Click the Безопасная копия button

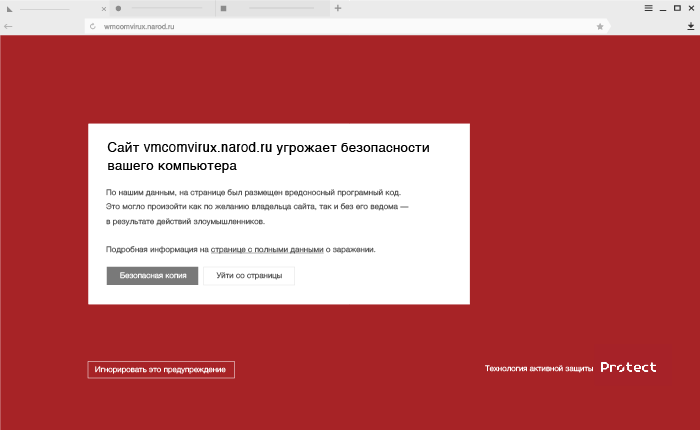(x=152, y=276)
